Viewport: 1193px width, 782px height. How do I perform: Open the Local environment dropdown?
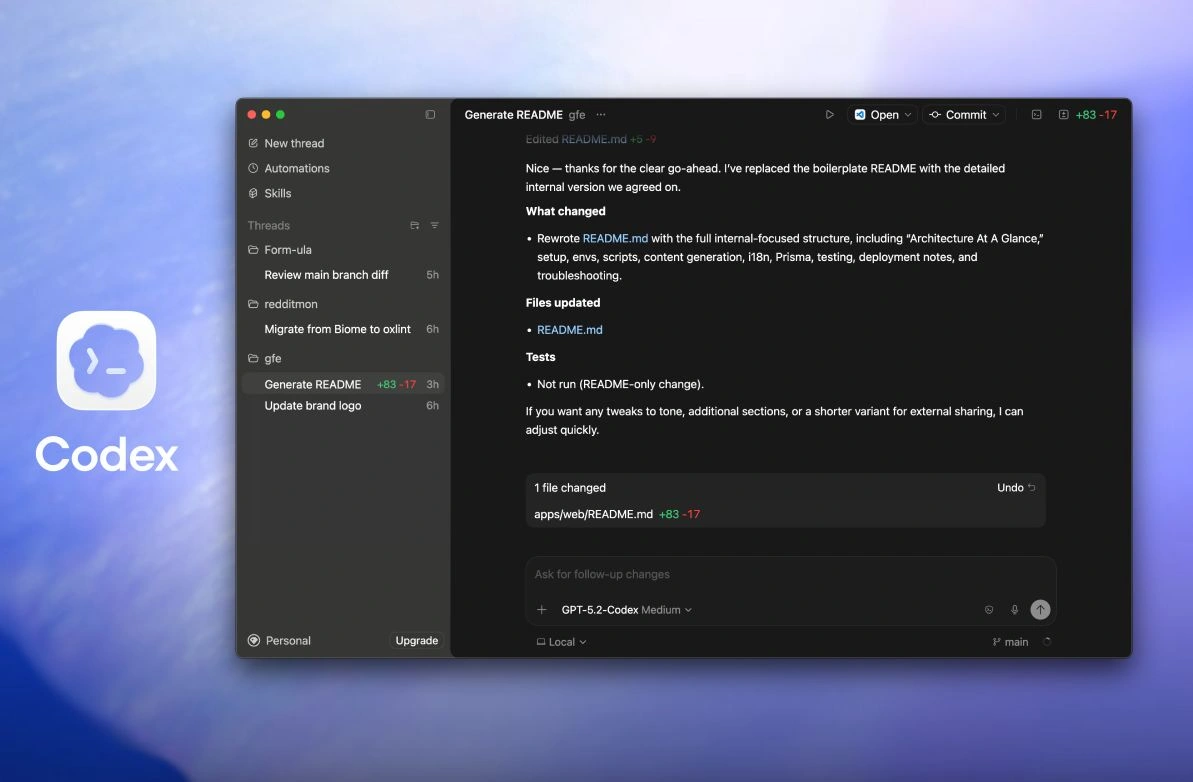(x=562, y=642)
